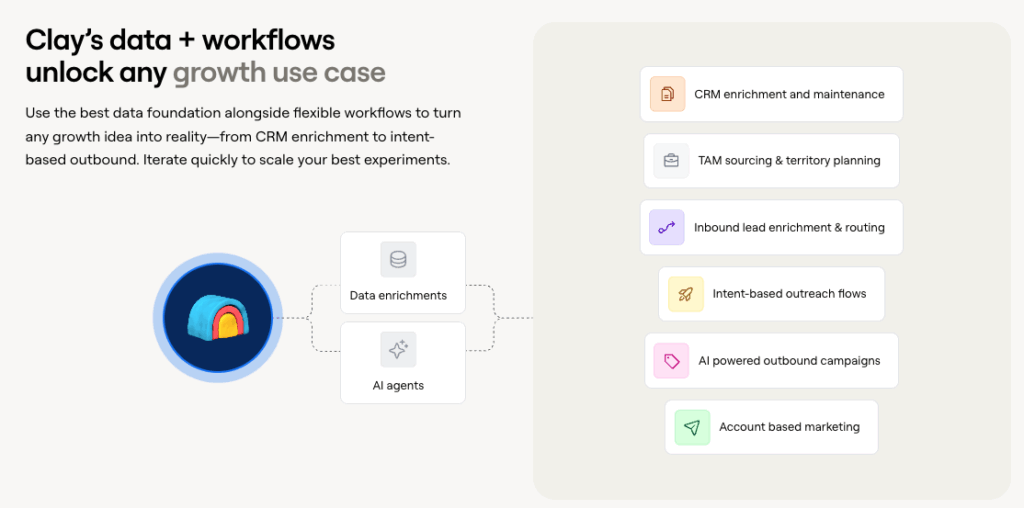Click the purple inbound lead routing icon

pos(666,227)
